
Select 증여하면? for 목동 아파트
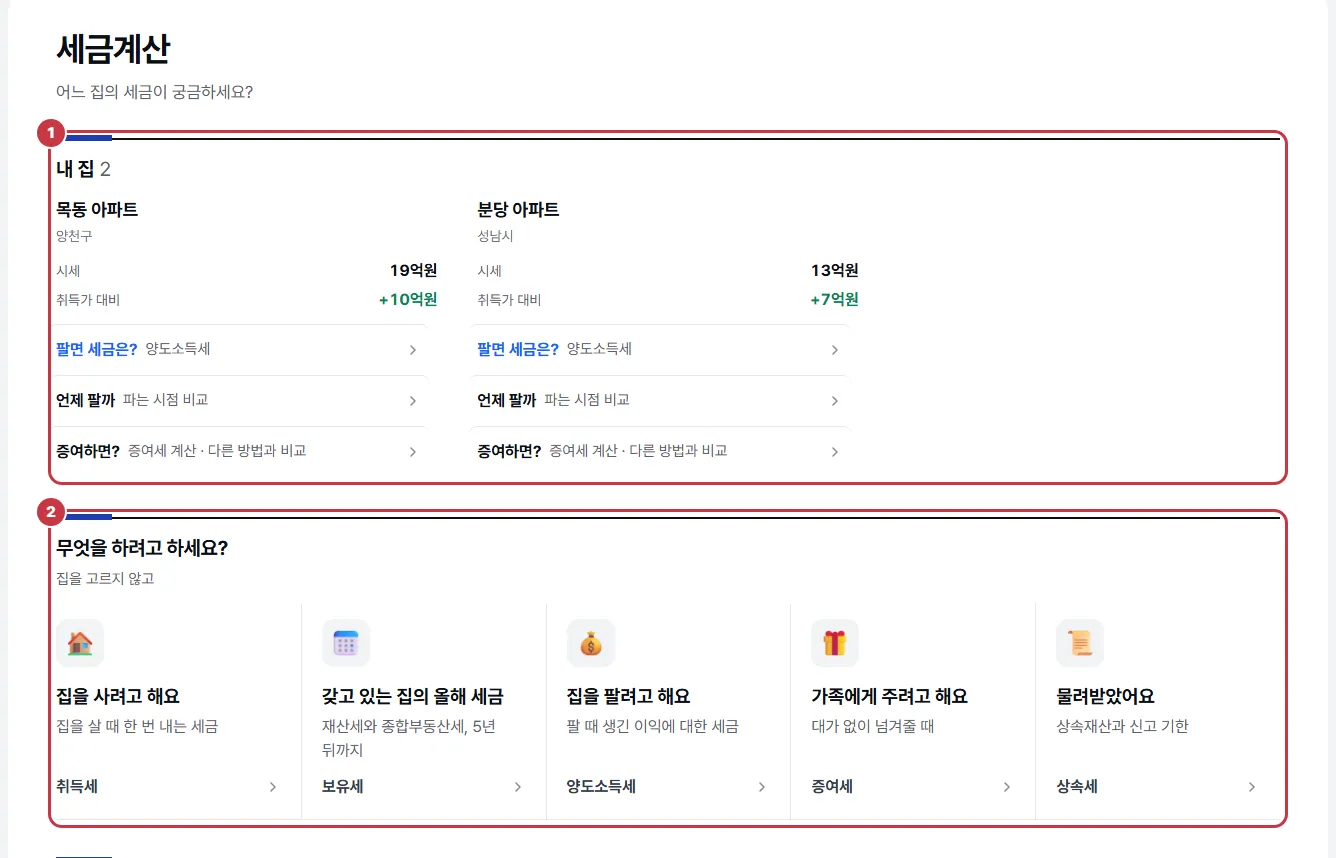[88, 451]
